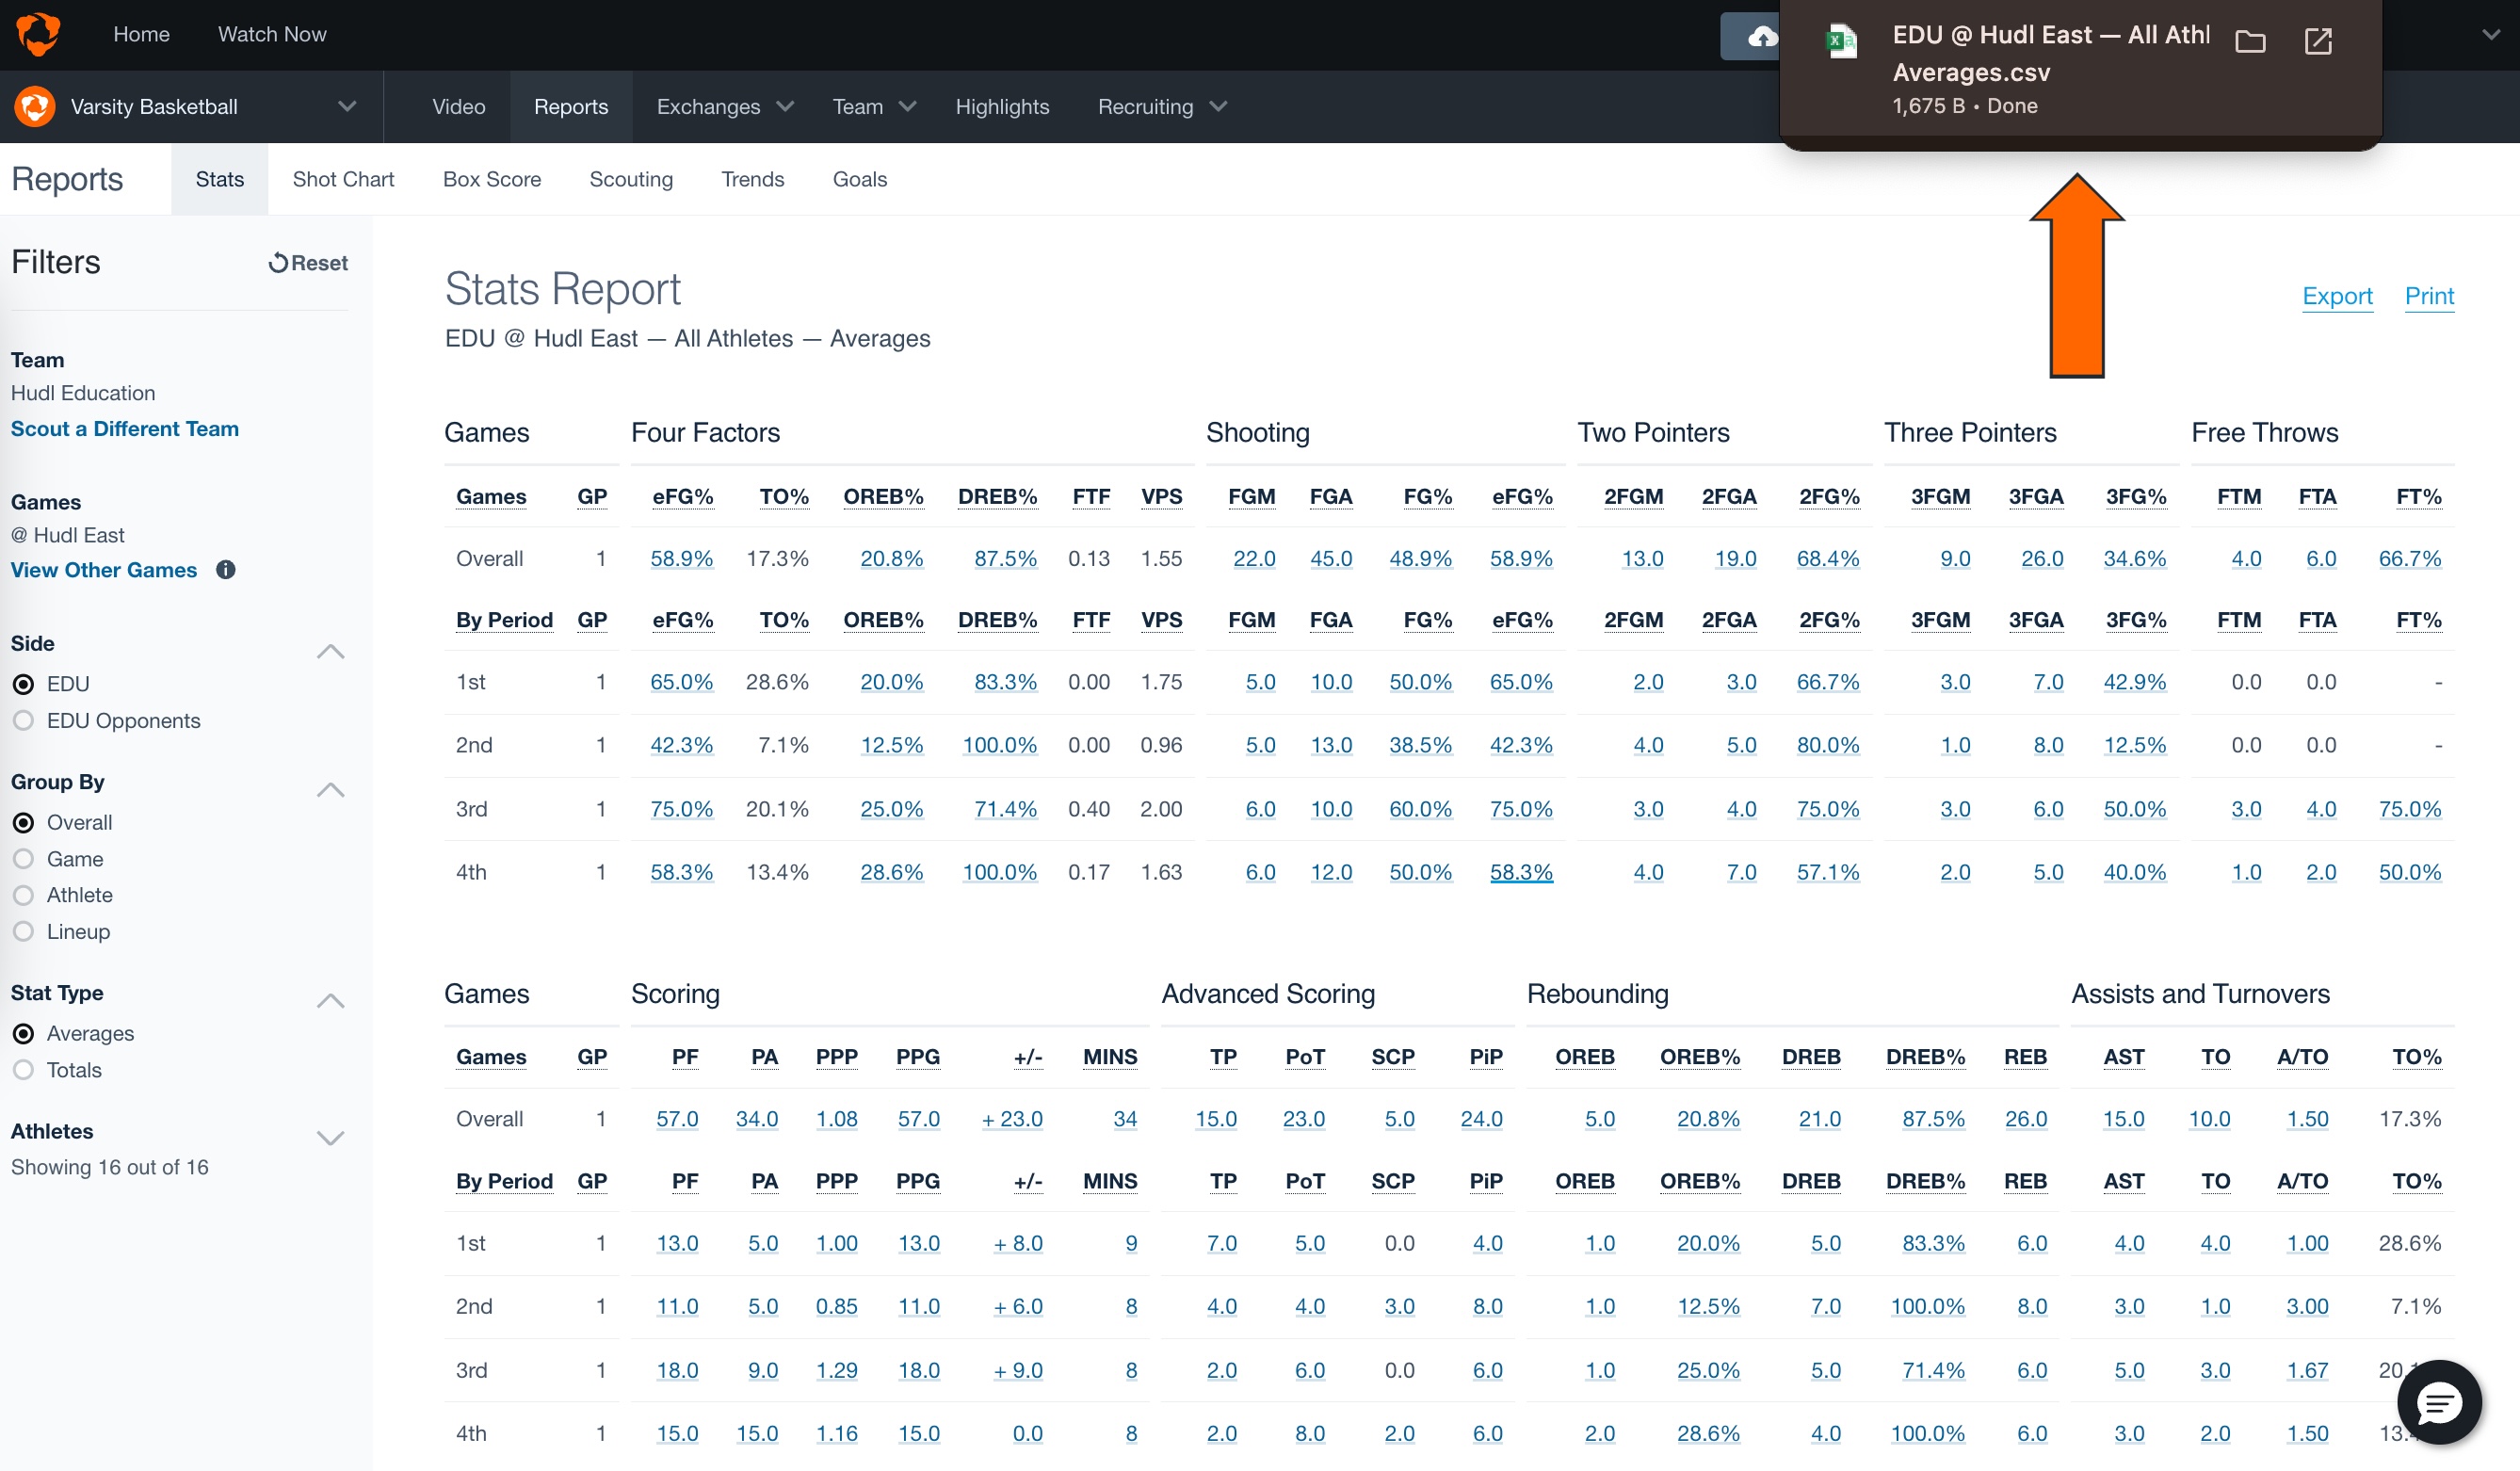Open the chat support bubble
The image size is (2520, 1471).
2439,1403
